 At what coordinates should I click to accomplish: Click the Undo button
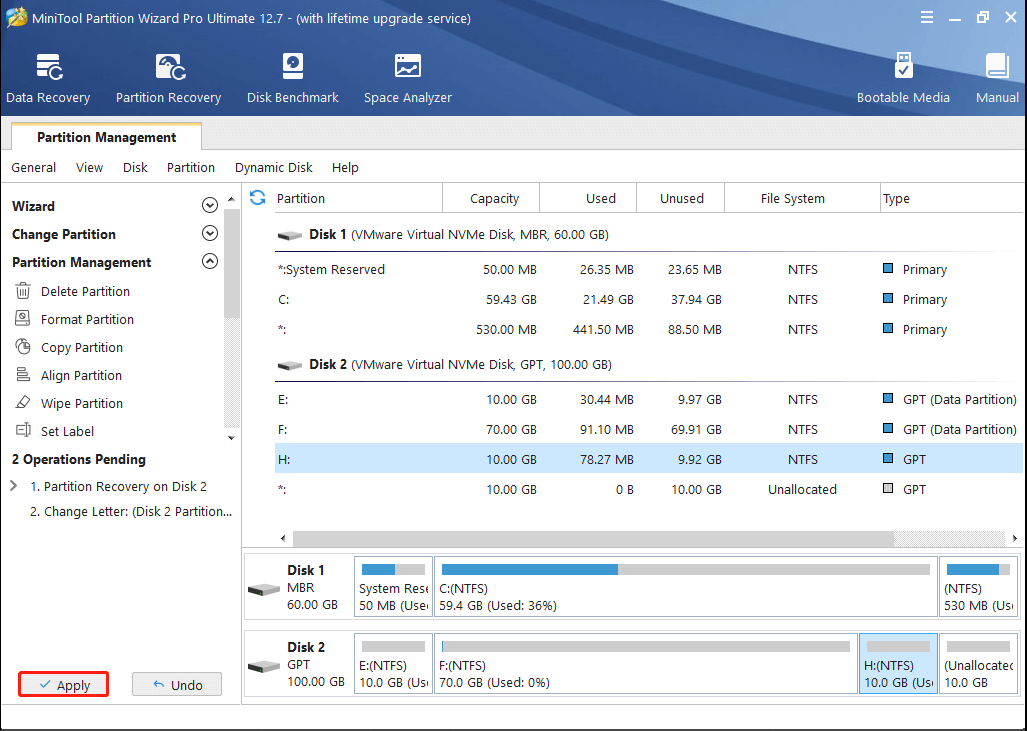[x=177, y=684]
